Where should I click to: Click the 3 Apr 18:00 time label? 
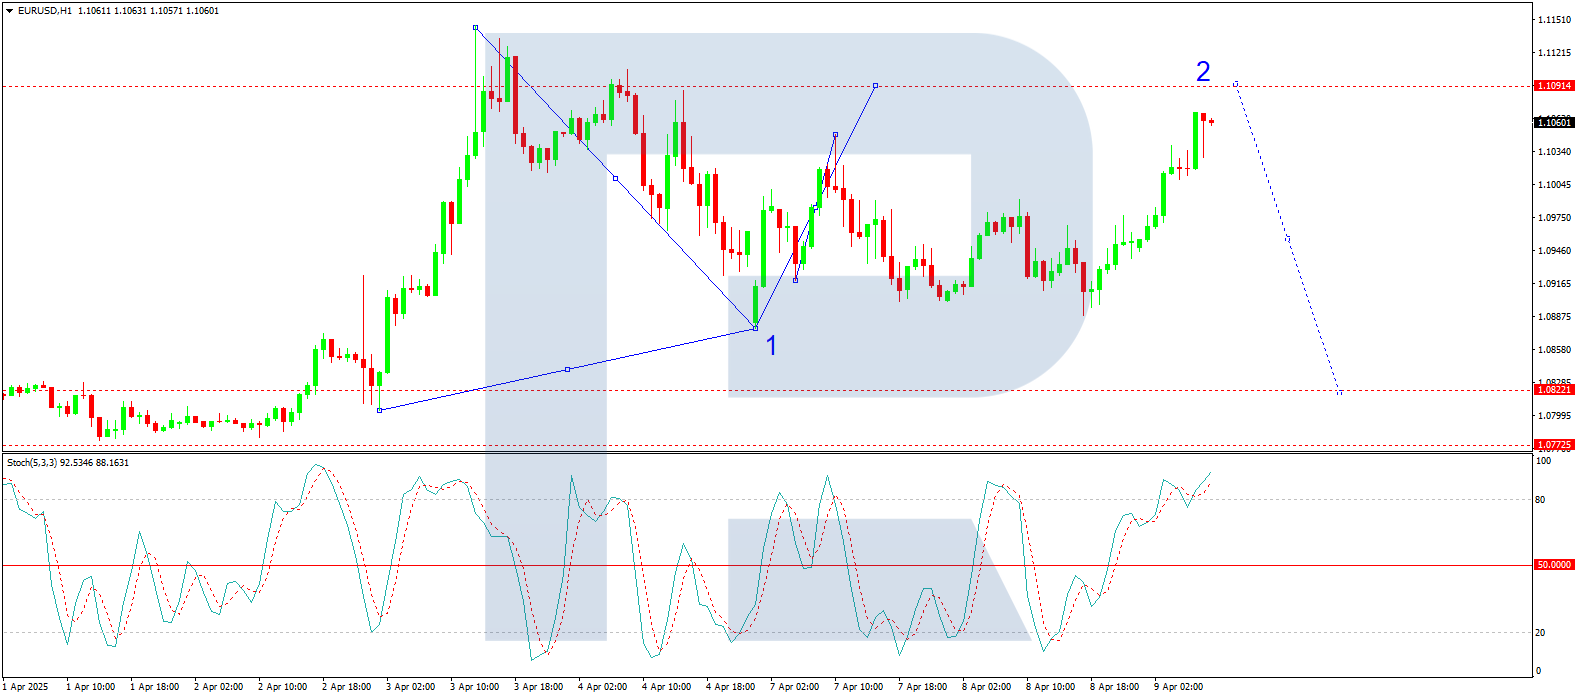(x=539, y=687)
